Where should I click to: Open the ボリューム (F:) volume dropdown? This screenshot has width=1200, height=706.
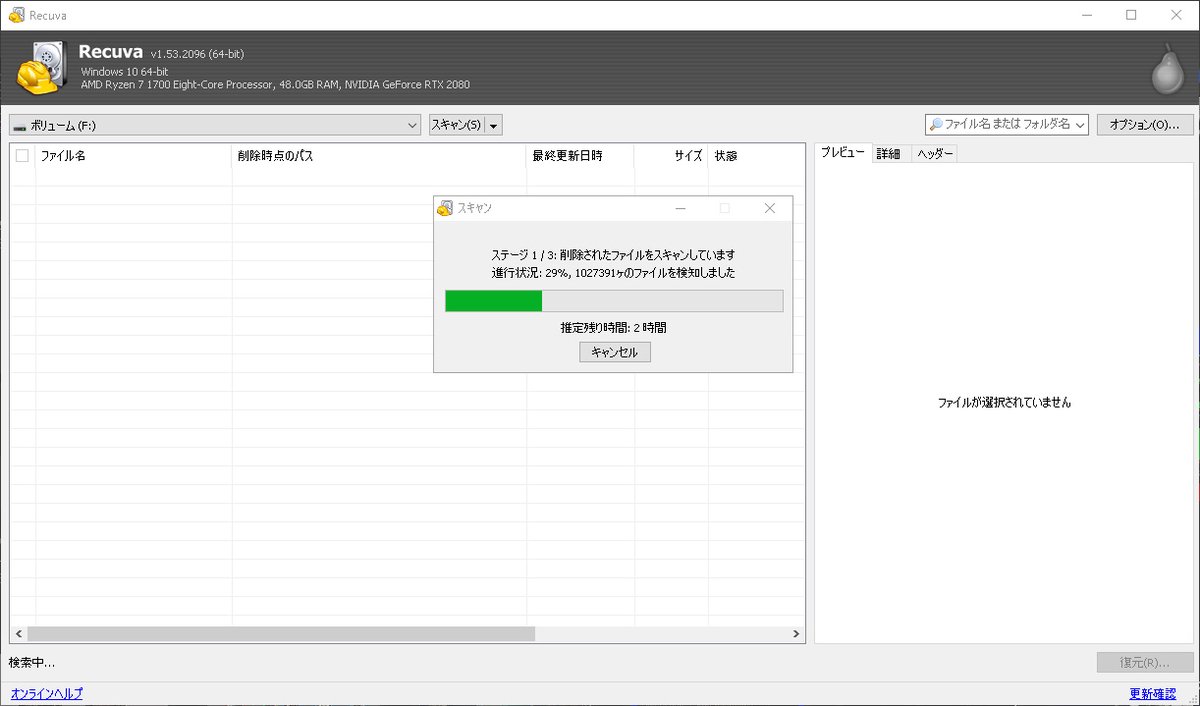click(410, 125)
